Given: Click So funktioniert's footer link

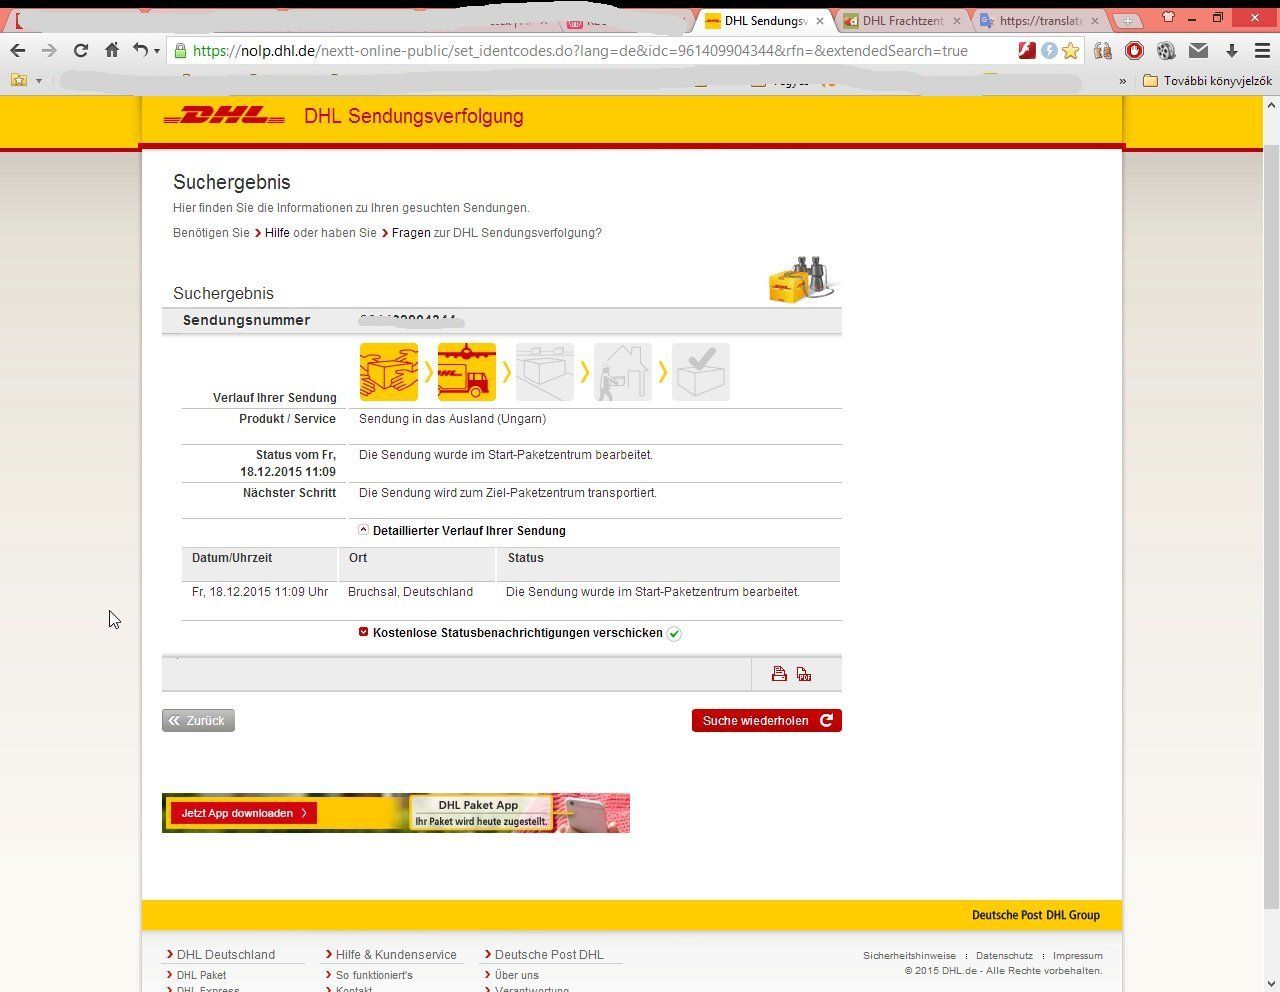Looking at the screenshot, I should pos(374,975).
